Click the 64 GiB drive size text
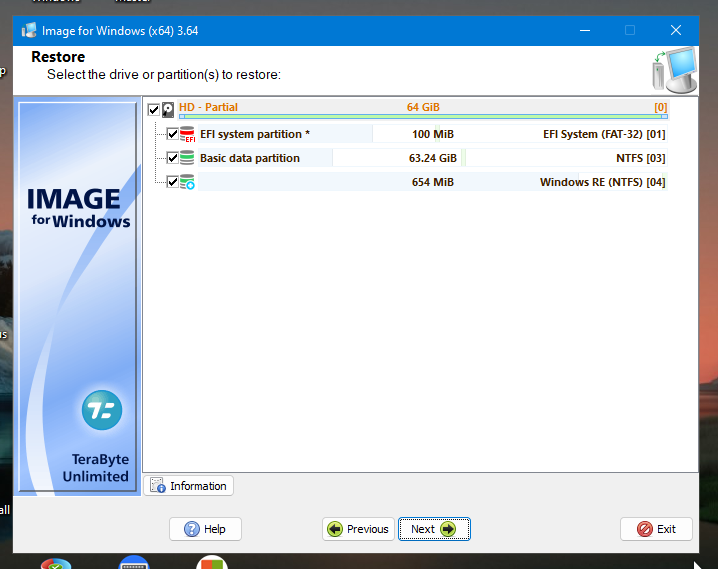The width and height of the screenshot is (718, 569). 423,107
